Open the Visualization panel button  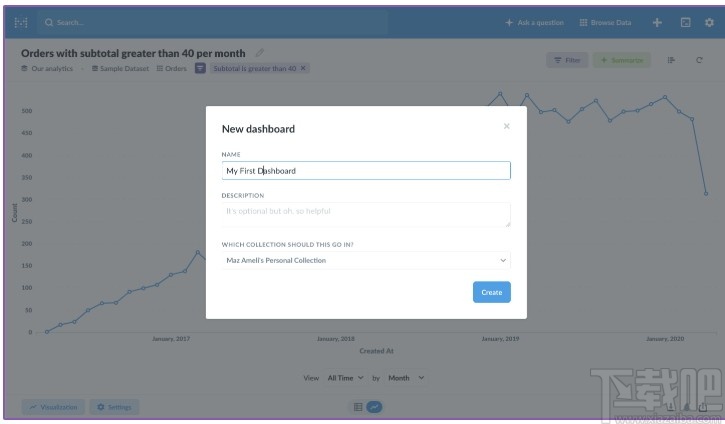(54, 407)
